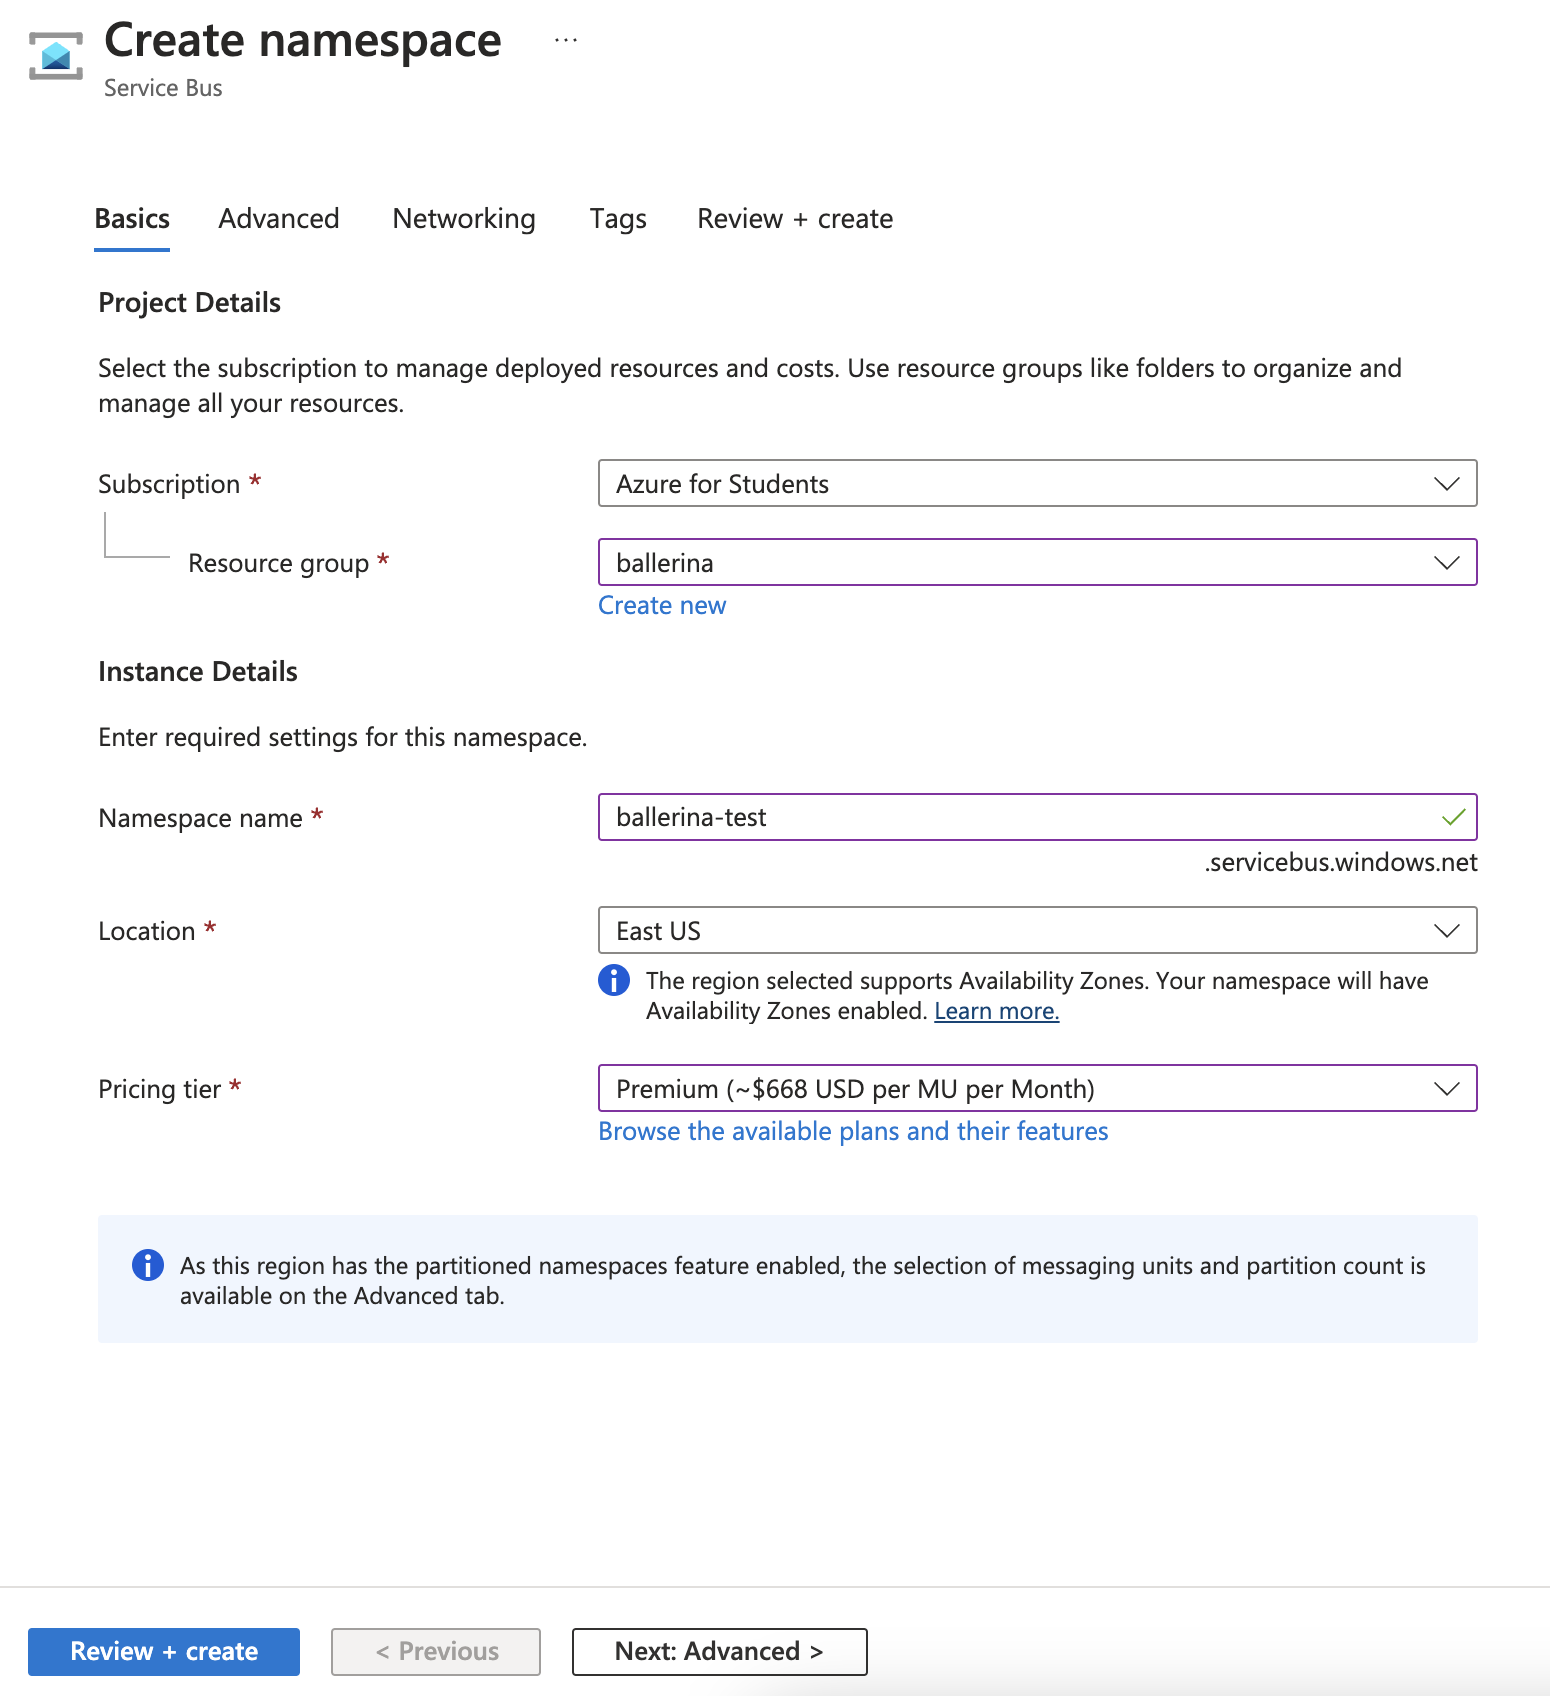1550x1696 pixels.
Task: Click the Resource group field label
Action: (x=279, y=563)
